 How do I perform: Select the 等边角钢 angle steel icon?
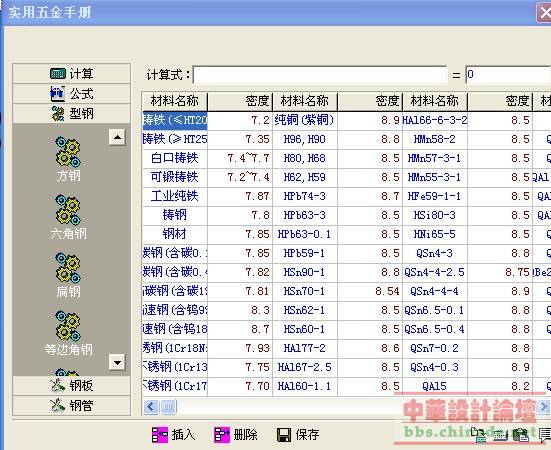[x=68, y=325]
